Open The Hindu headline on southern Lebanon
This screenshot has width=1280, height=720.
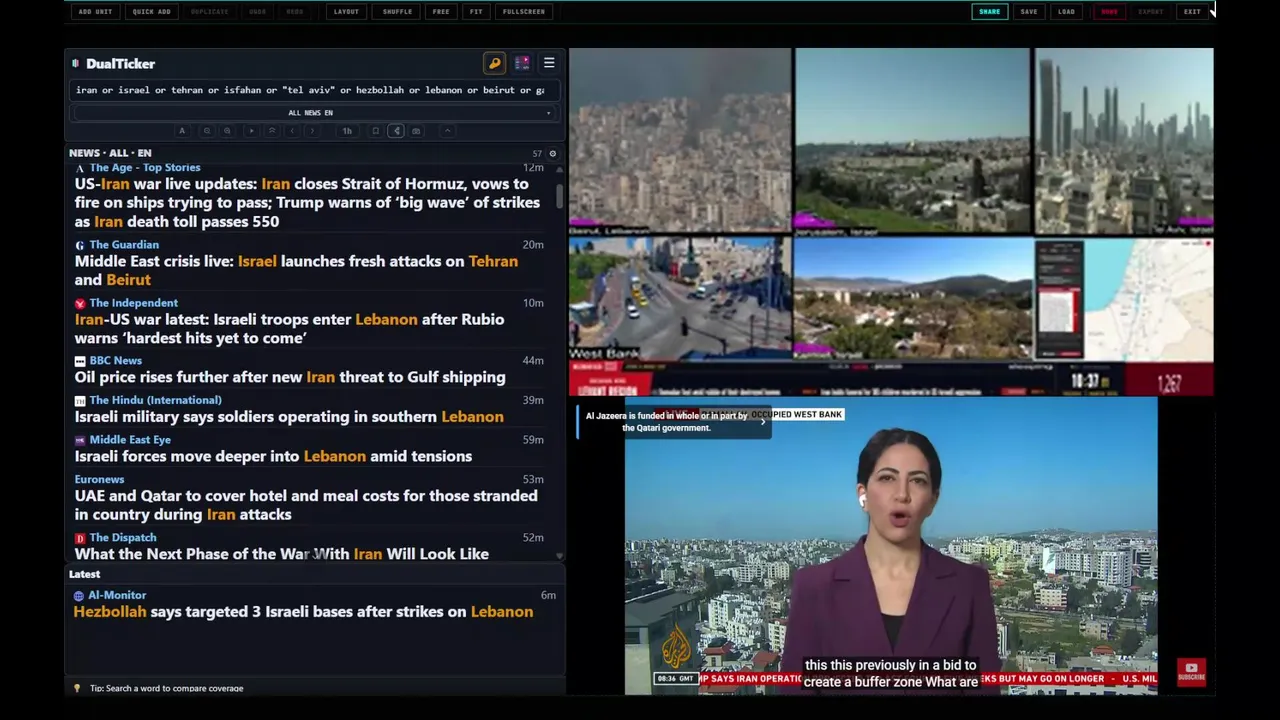289,417
